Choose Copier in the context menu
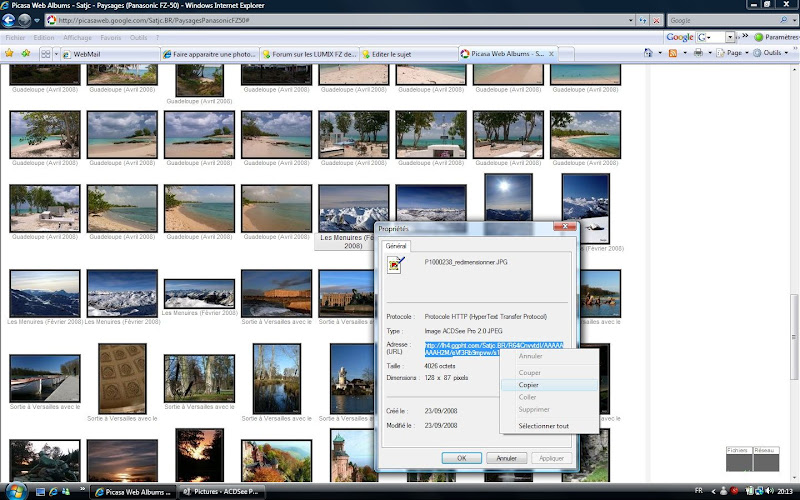The image size is (800, 500). (x=549, y=385)
